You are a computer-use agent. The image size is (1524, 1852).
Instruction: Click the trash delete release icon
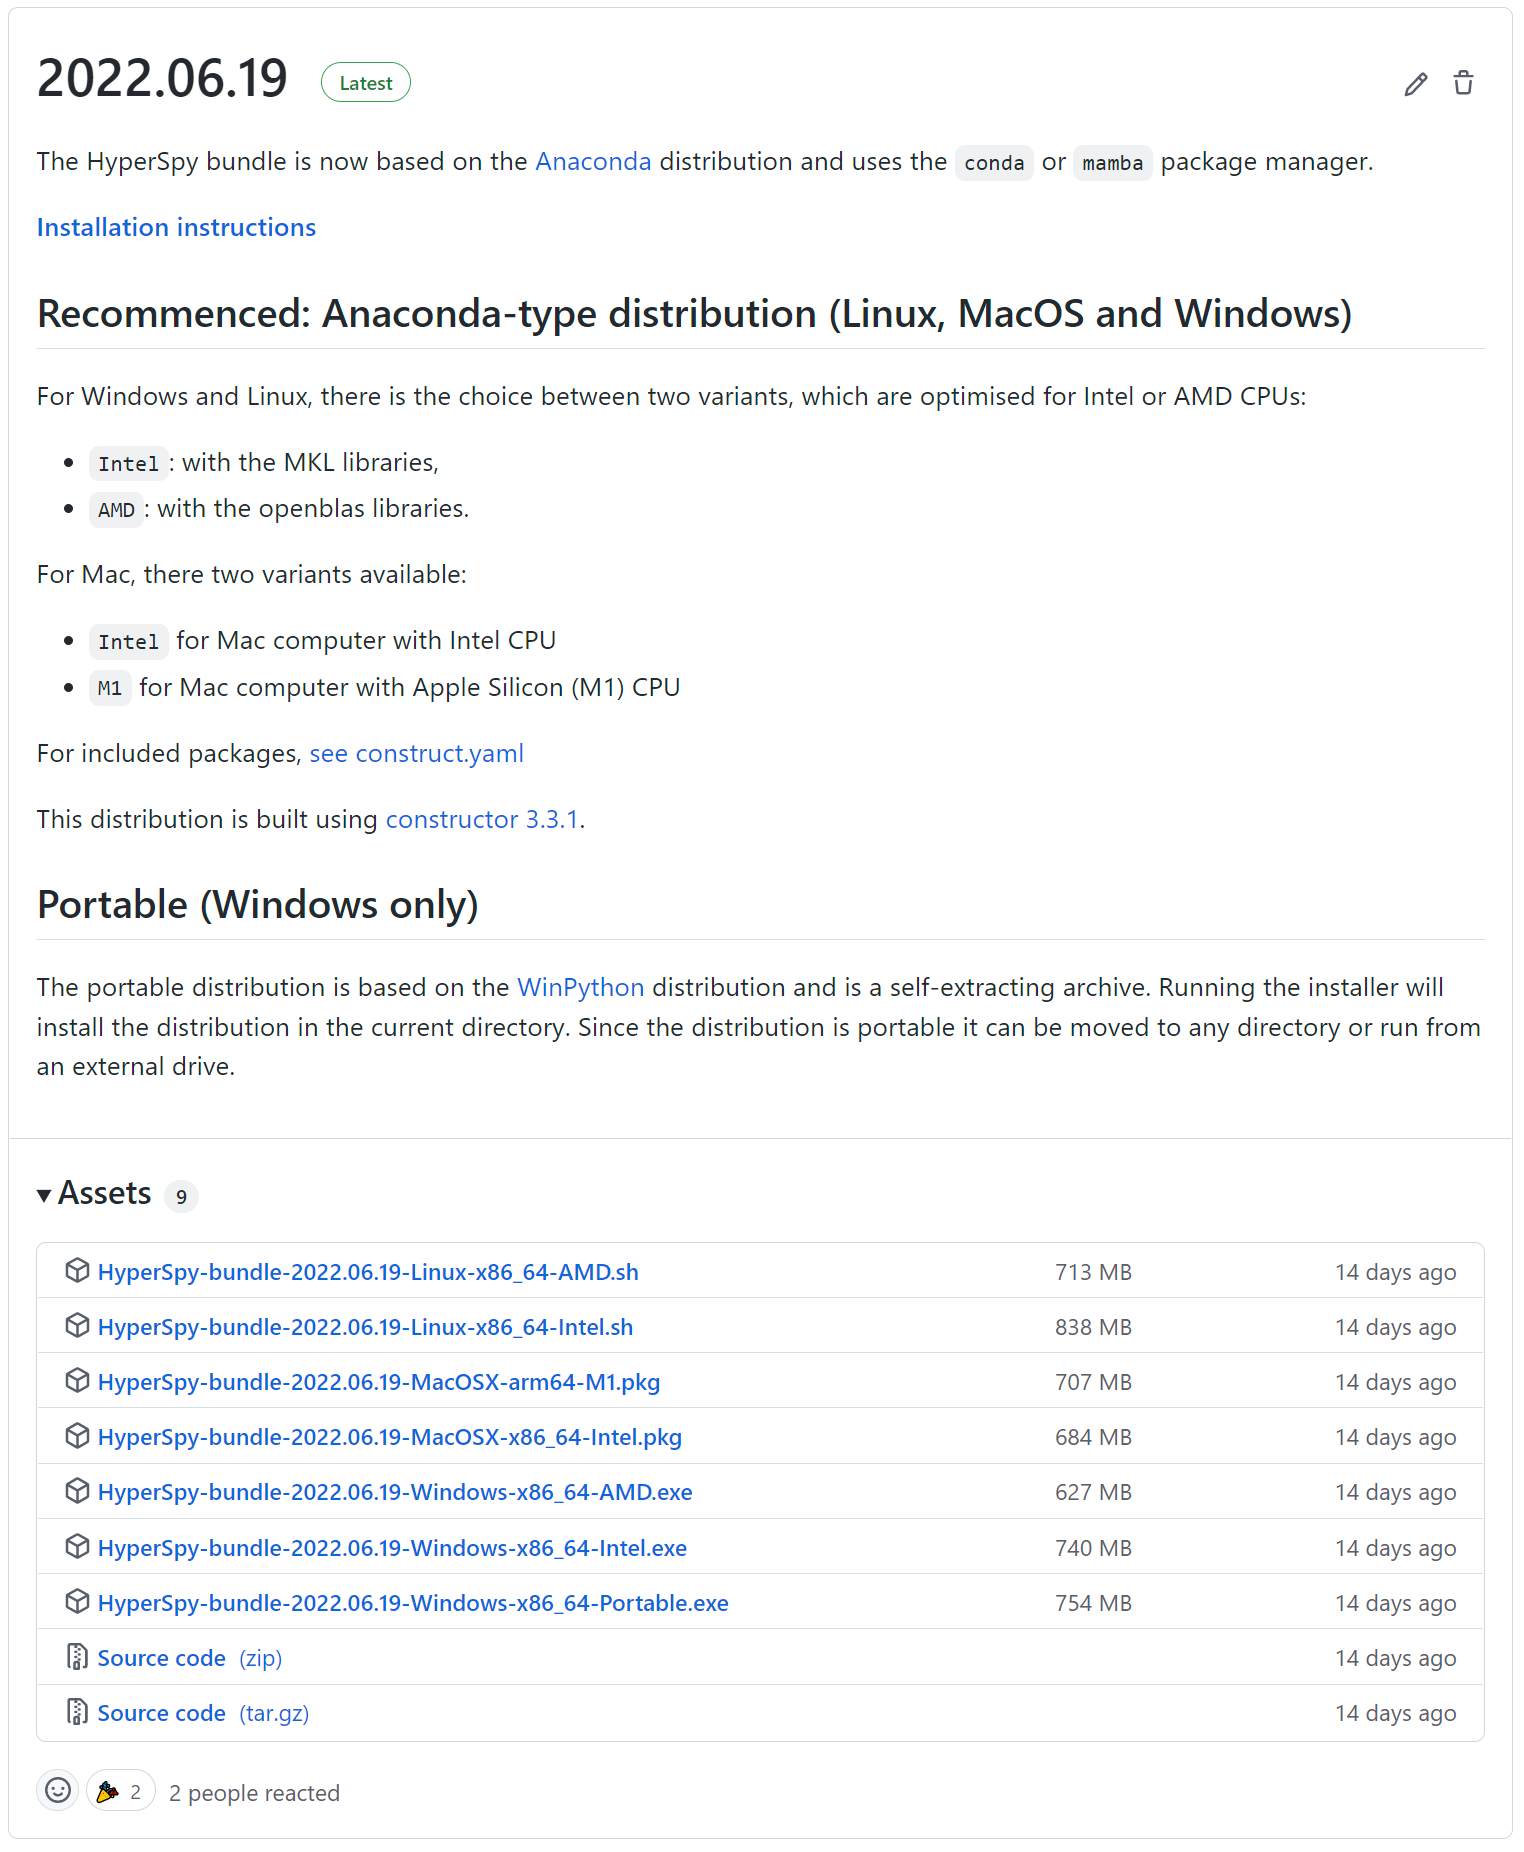1463,83
